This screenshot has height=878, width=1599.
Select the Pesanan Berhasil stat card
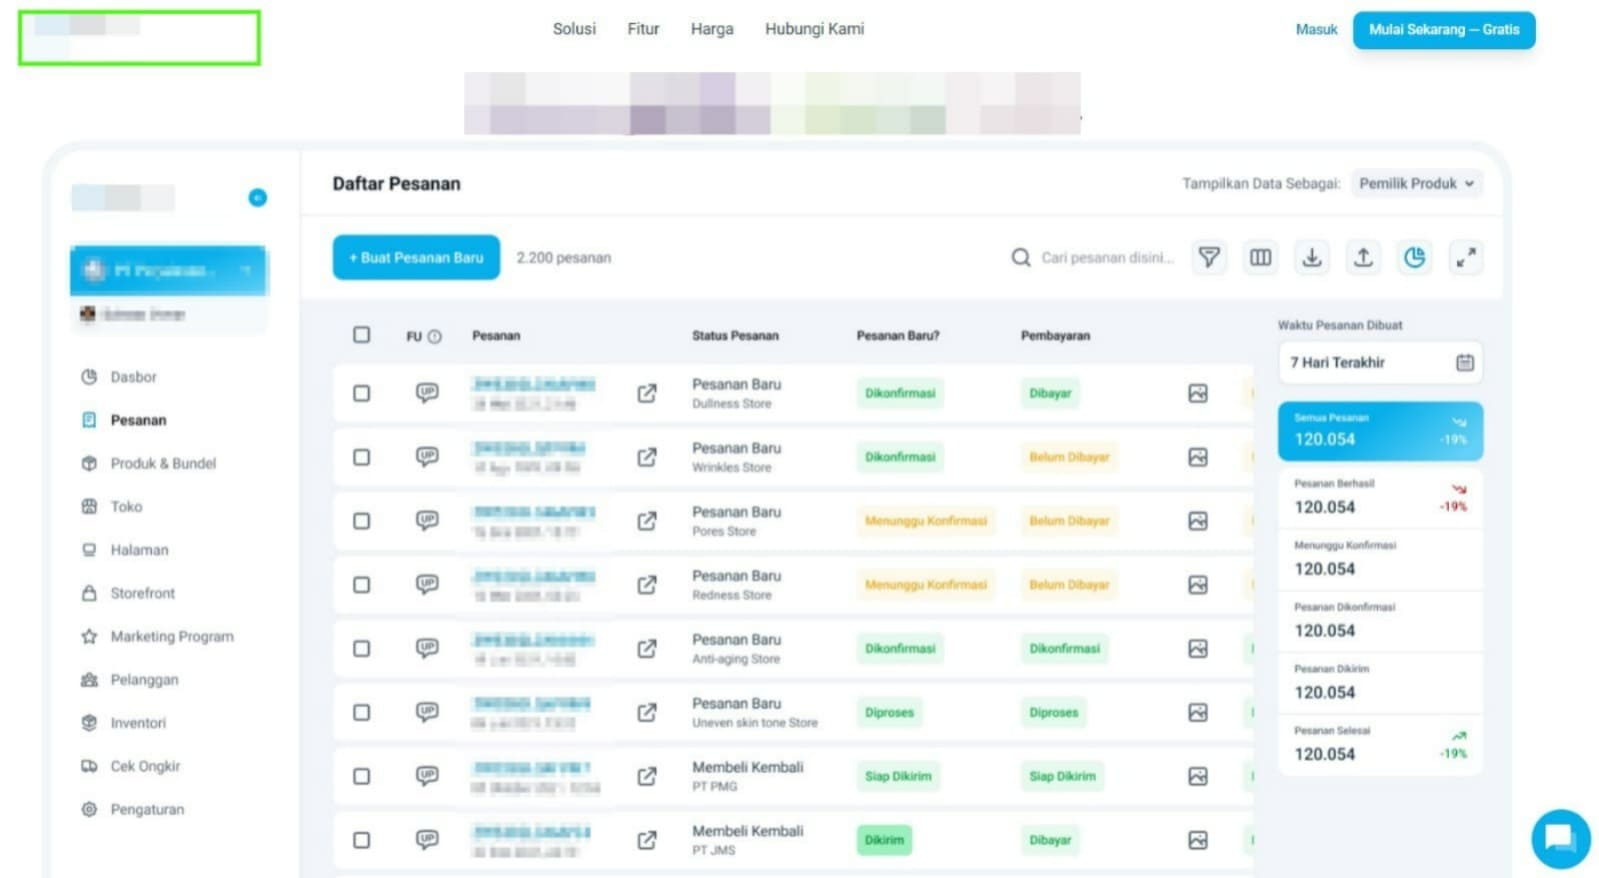tap(1380, 497)
